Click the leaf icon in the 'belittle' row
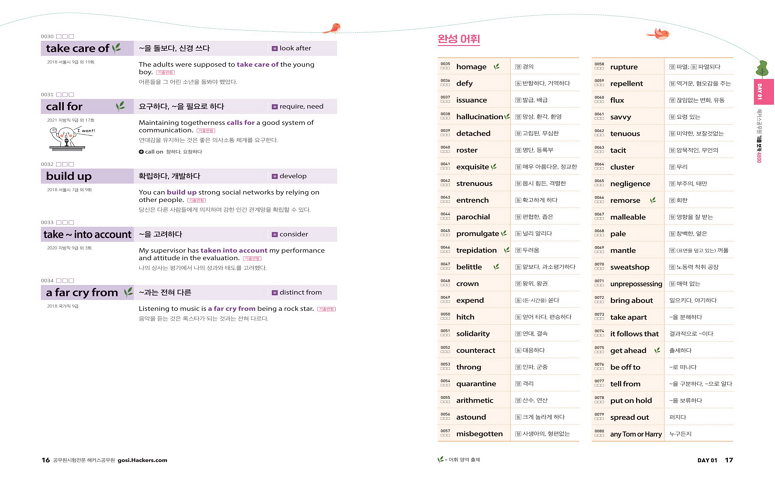 496,266
